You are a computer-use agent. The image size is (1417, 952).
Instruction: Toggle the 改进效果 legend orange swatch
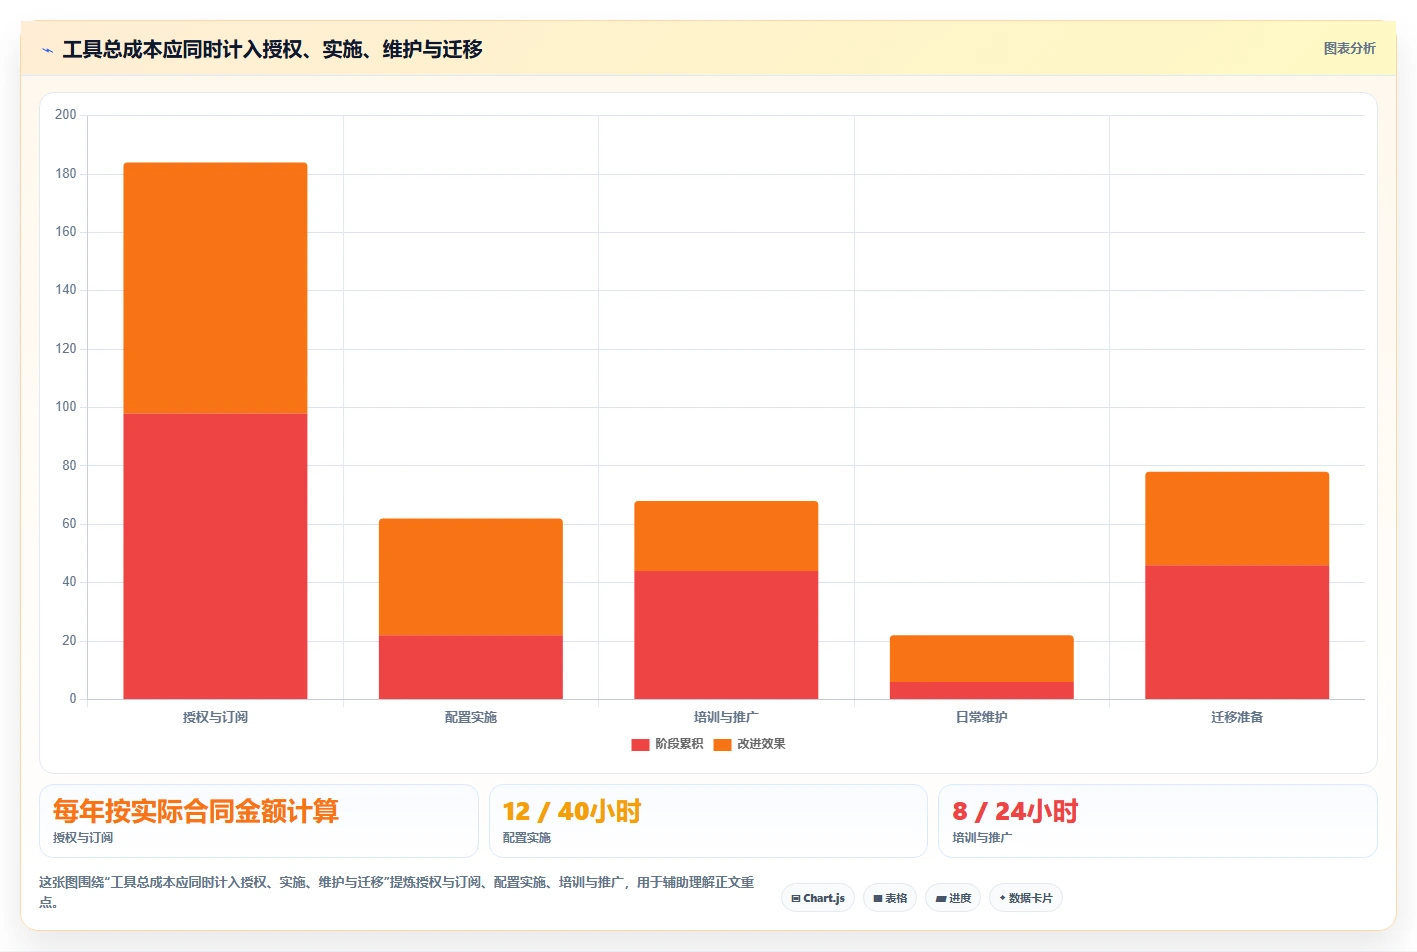coord(722,744)
